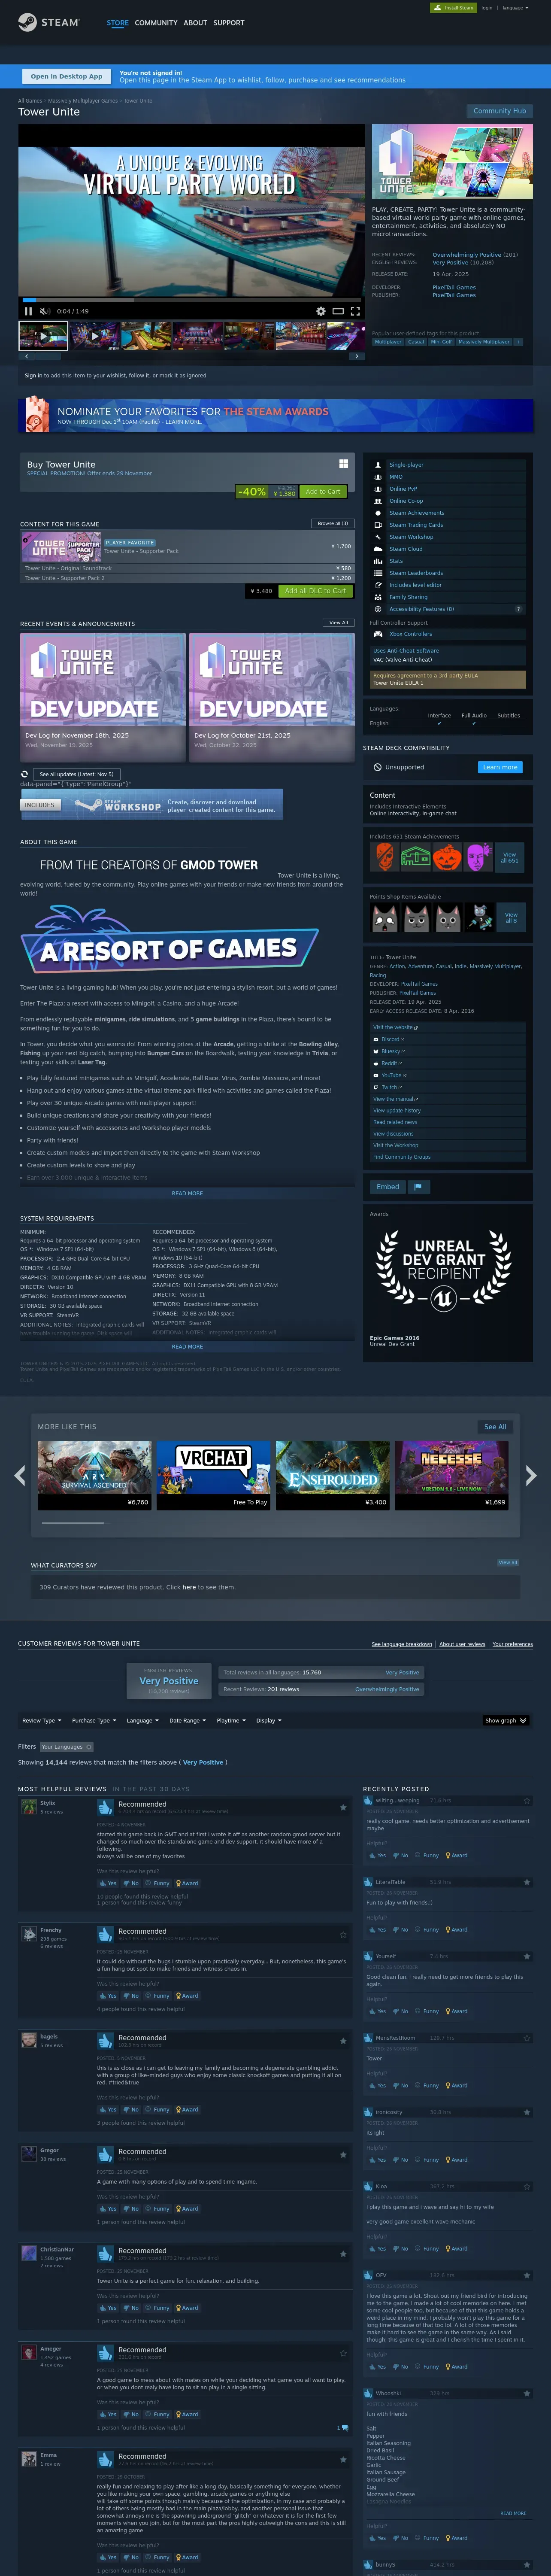The width and height of the screenshot is (551, 2576).
Task: Toggle theater mode on the video player
Action: pyautogui.click(x=338, y=311)
